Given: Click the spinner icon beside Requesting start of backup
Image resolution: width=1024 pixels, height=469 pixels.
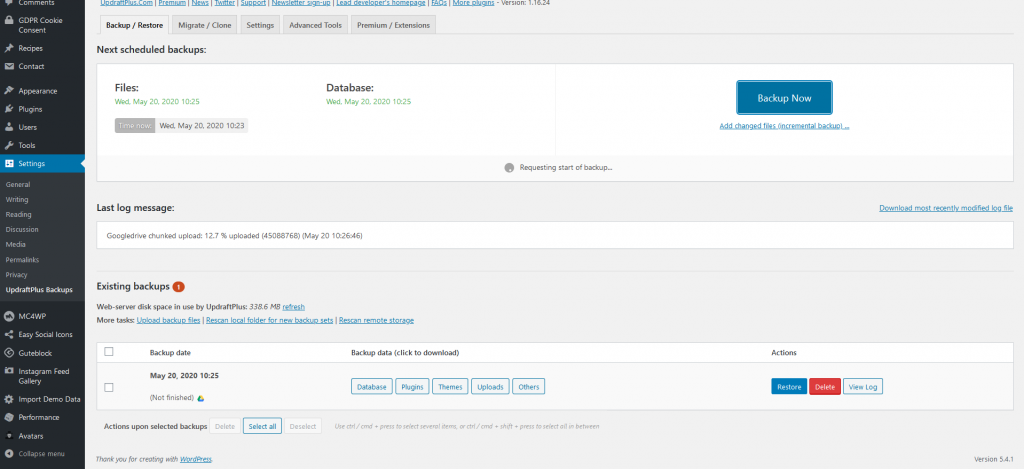Looking at the screenshot, I should pos(509,168).
